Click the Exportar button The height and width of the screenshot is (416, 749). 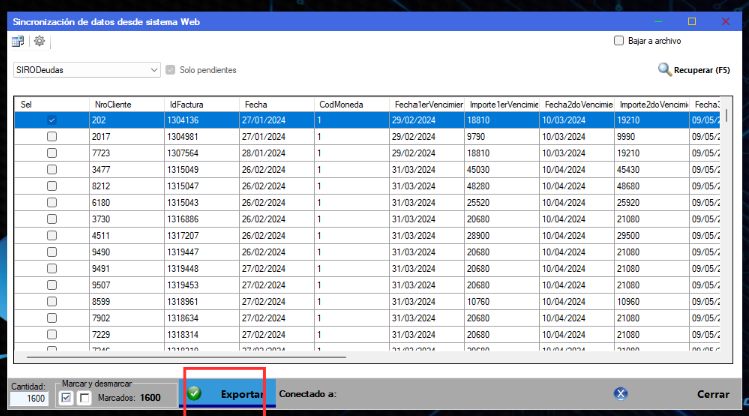pos(227,394)
